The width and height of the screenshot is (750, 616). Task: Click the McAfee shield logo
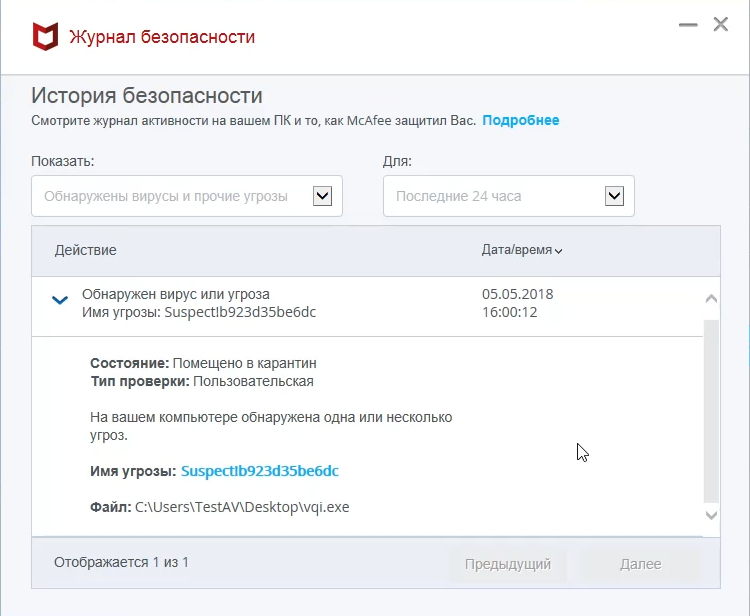click(44, 37)
